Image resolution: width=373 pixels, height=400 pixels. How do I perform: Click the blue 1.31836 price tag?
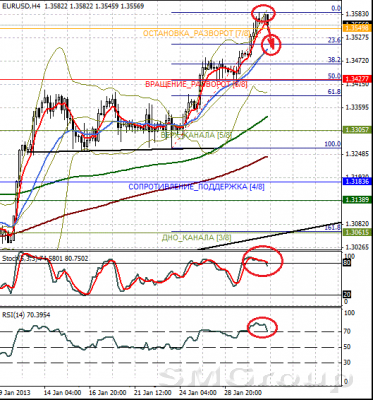pyautogui.click(x=357, y=181)
